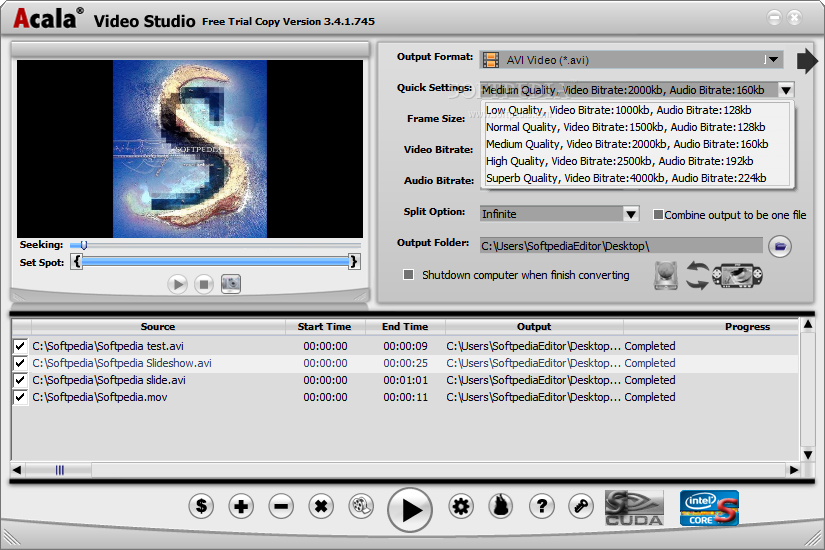This screenshot has width=825, height=550.
Task: Click the large arrow next to Output Format
Action: [807, 61]
